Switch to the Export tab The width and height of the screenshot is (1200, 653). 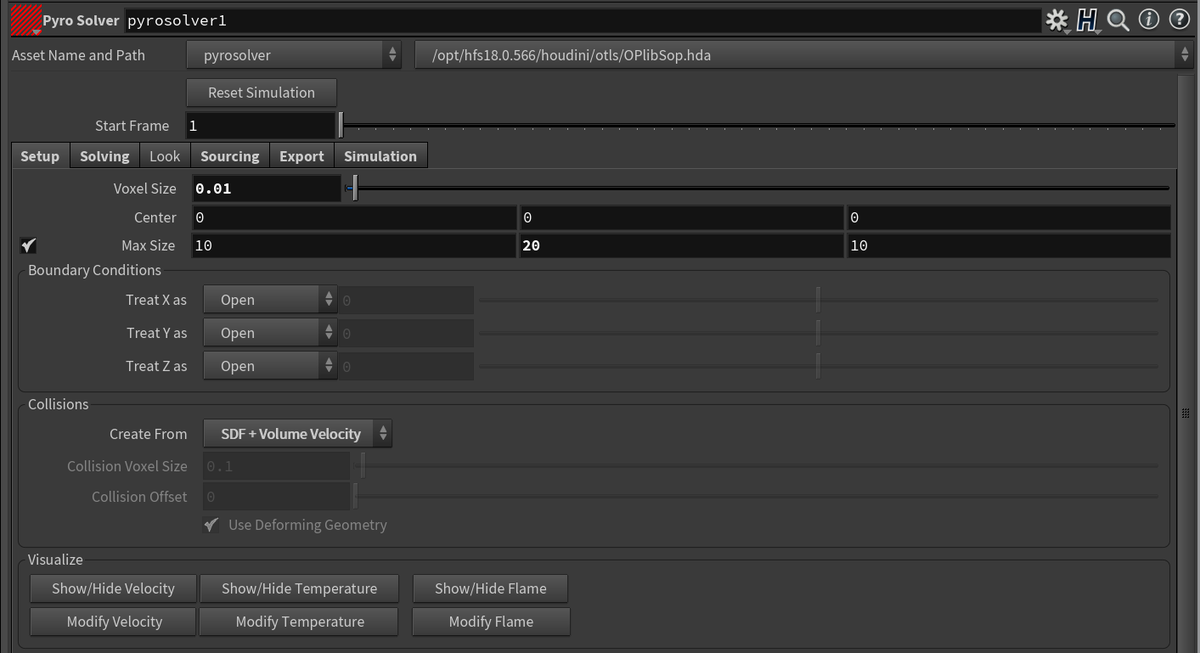pyautogui.click(x=302, y=156)
